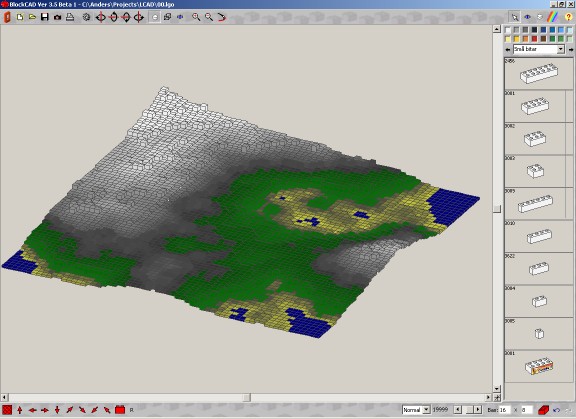Go to previous brick category with left arrow
This screenshot has width=576, height=419.
[x=508, y=49]
